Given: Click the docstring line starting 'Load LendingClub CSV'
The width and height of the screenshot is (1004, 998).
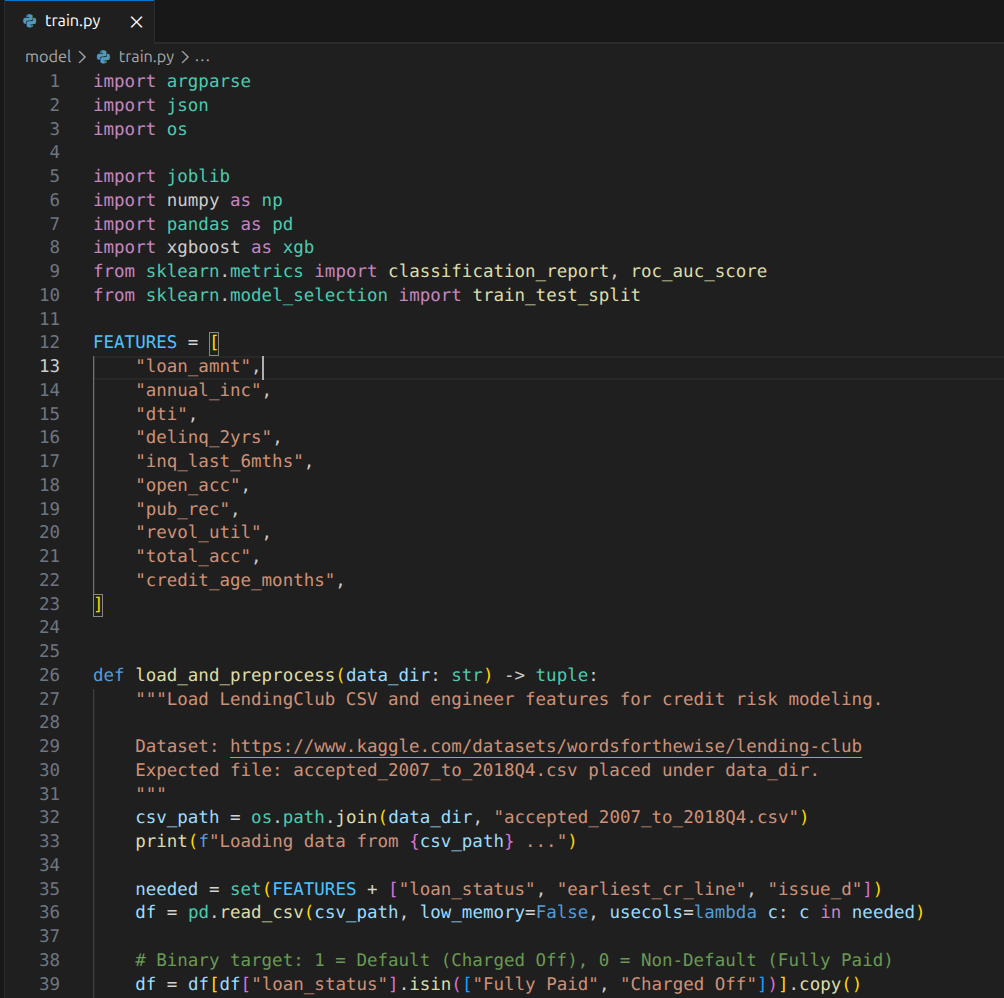Looking at the screenshot, I should pos(508,699).
